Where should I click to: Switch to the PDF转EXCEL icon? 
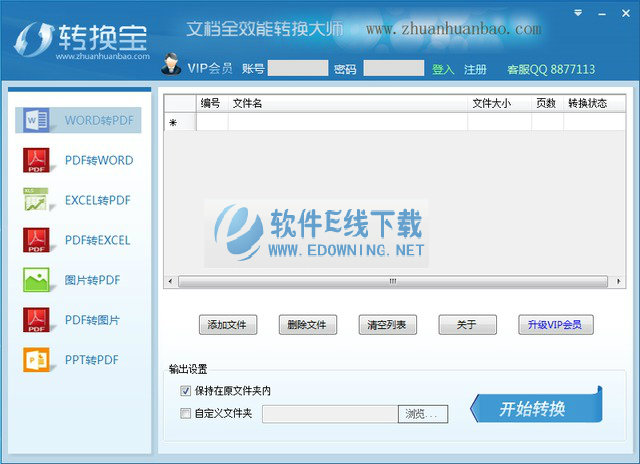(37, 240)
